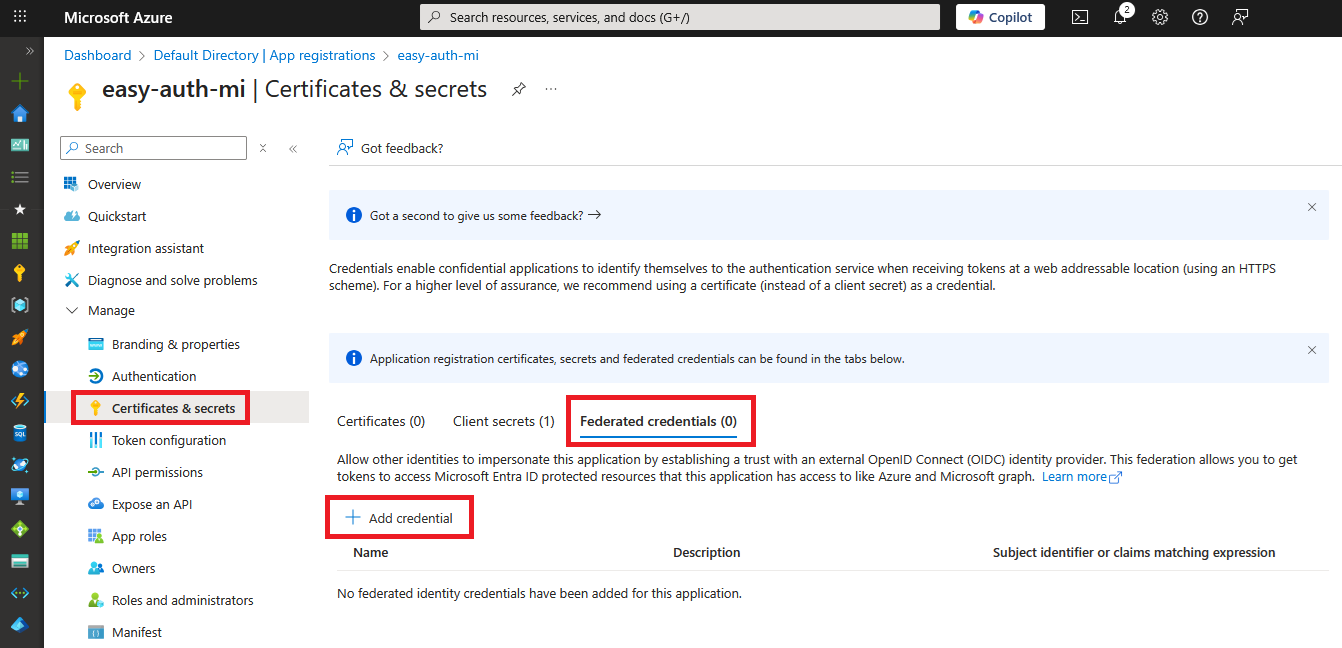Open Cloud Shell from the top bar
This screenshot has width=1342, height=648.
(x=1080, y=17)
